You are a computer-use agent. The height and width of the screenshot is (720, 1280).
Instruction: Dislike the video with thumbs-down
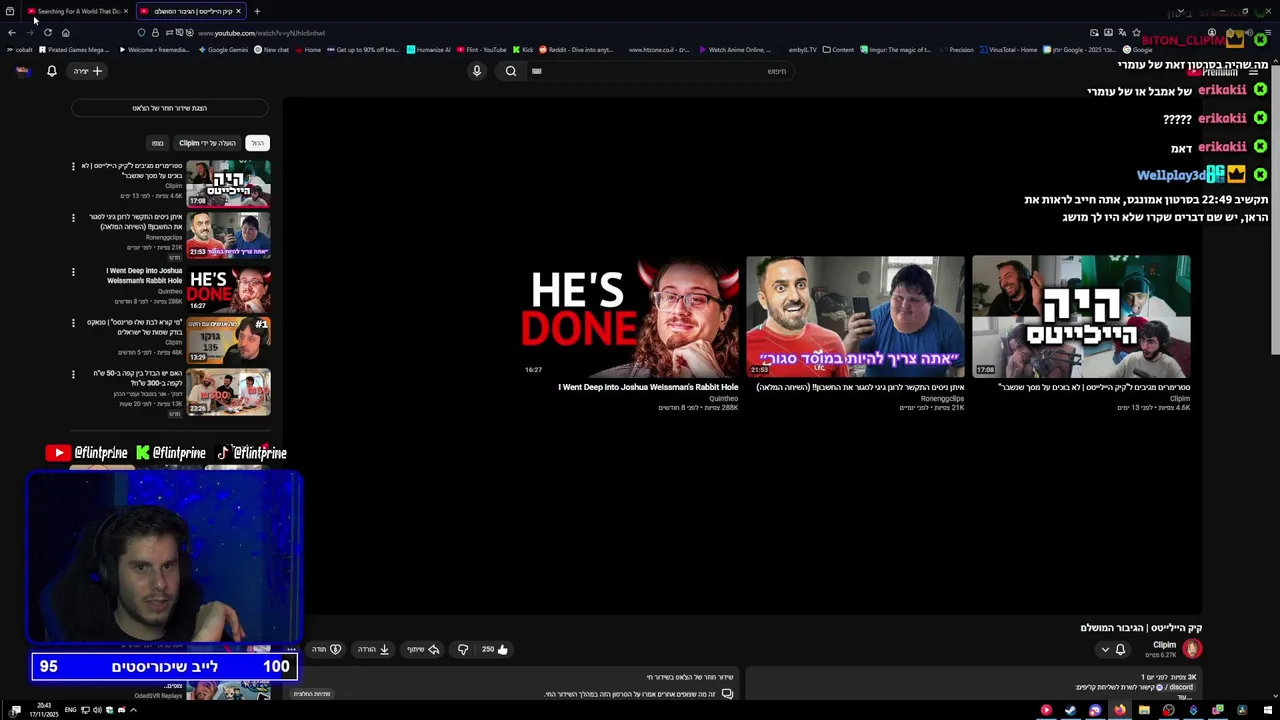click(x=463, y=649)
